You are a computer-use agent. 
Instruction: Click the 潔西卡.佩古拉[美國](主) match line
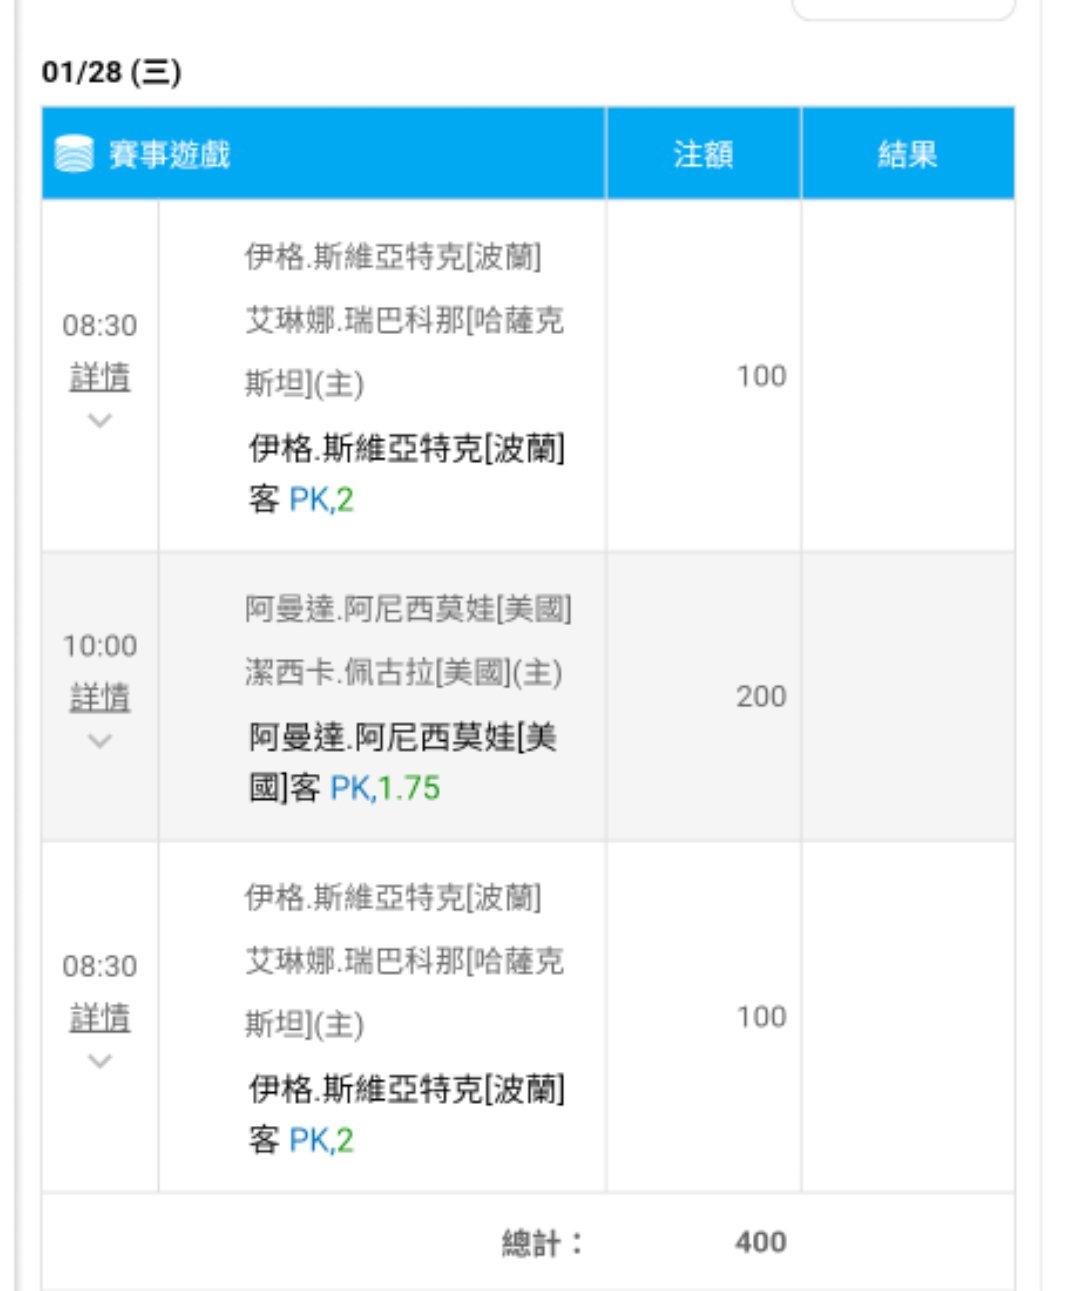403,672
